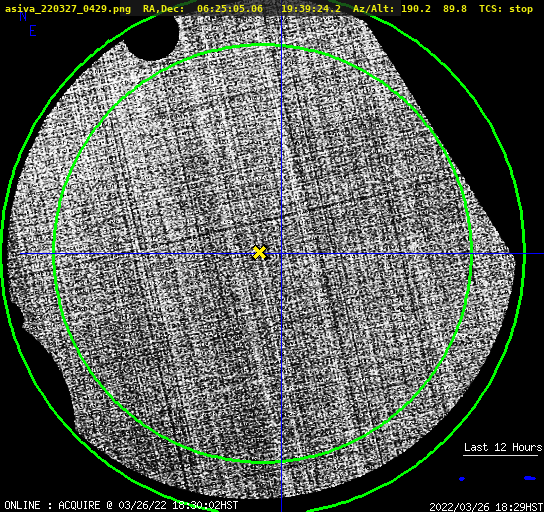Image resolution: width=544 pixels, height=512 pixels.
Task: Click the blue crosshair center intersection
Action: coord(281,254)
